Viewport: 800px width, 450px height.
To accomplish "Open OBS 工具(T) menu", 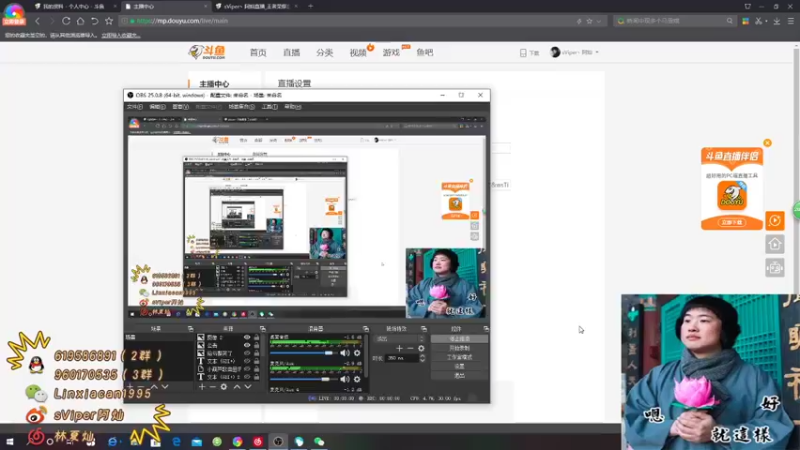I will point(269,107).
